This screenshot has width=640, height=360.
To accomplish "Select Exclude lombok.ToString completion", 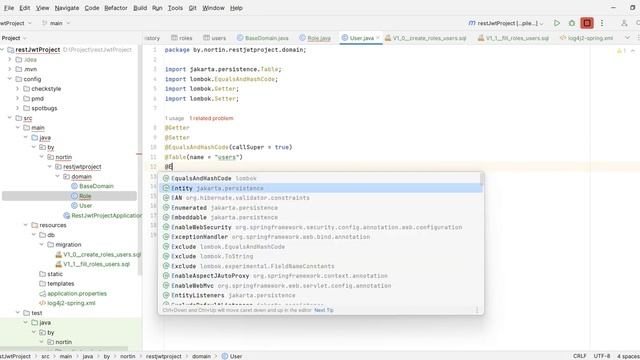I will (x=320, y=256).
